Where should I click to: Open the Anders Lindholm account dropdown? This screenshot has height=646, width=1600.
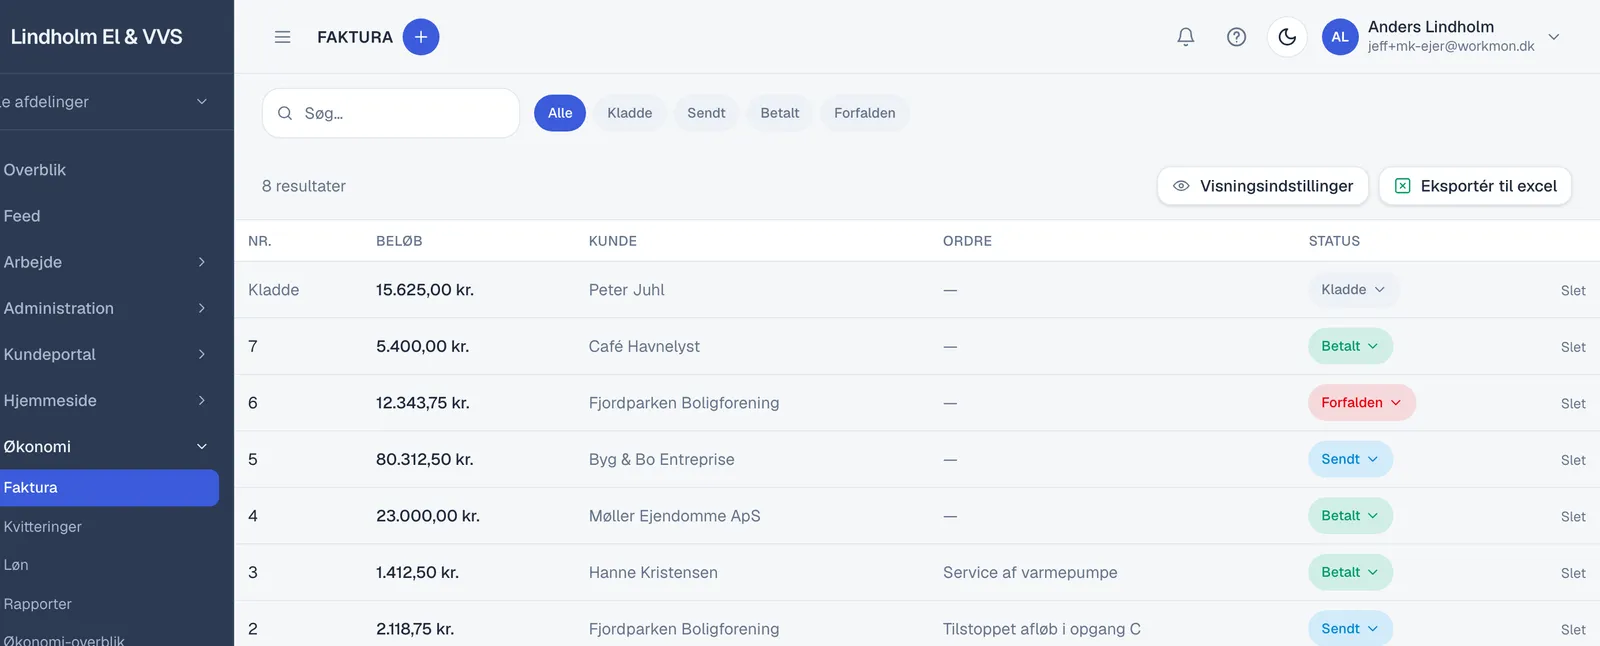pos(1554,37)
